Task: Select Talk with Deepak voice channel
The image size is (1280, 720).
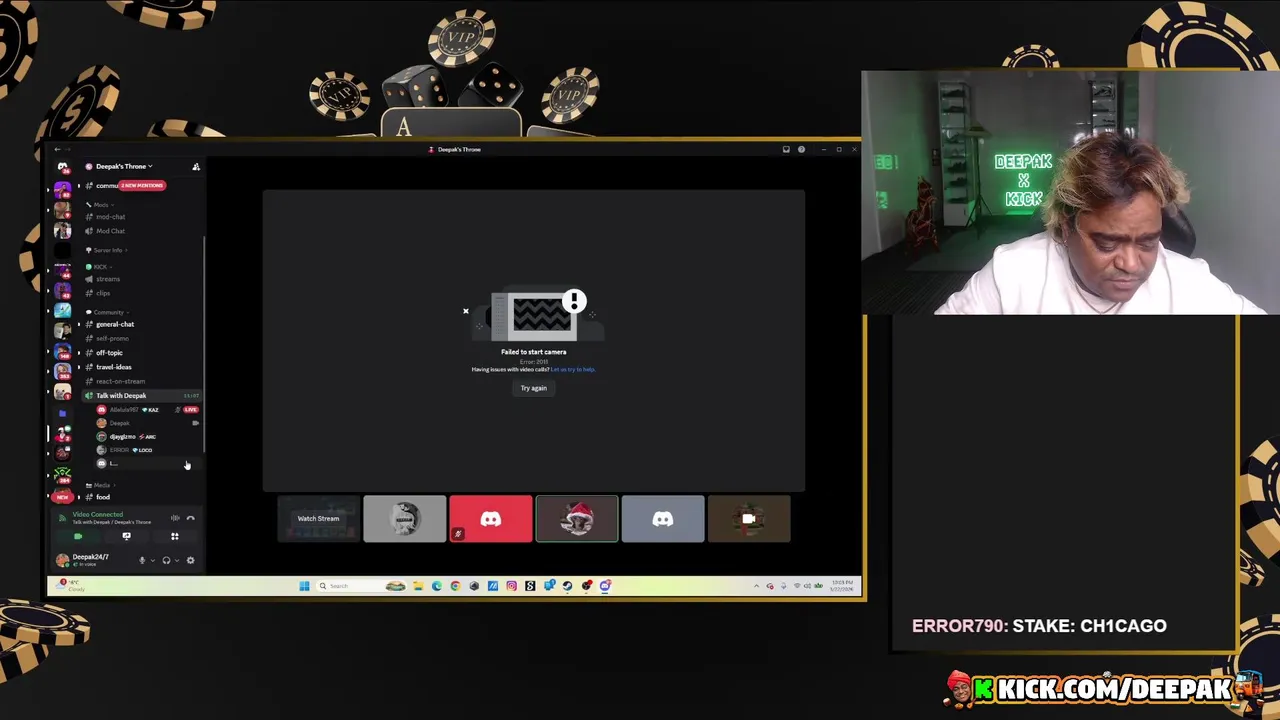Action: [x=140, y=396]
